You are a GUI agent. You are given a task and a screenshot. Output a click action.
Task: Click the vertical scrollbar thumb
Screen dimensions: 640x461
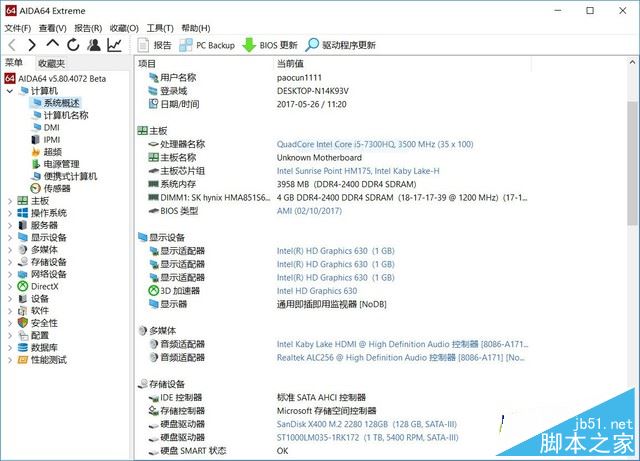632,163
